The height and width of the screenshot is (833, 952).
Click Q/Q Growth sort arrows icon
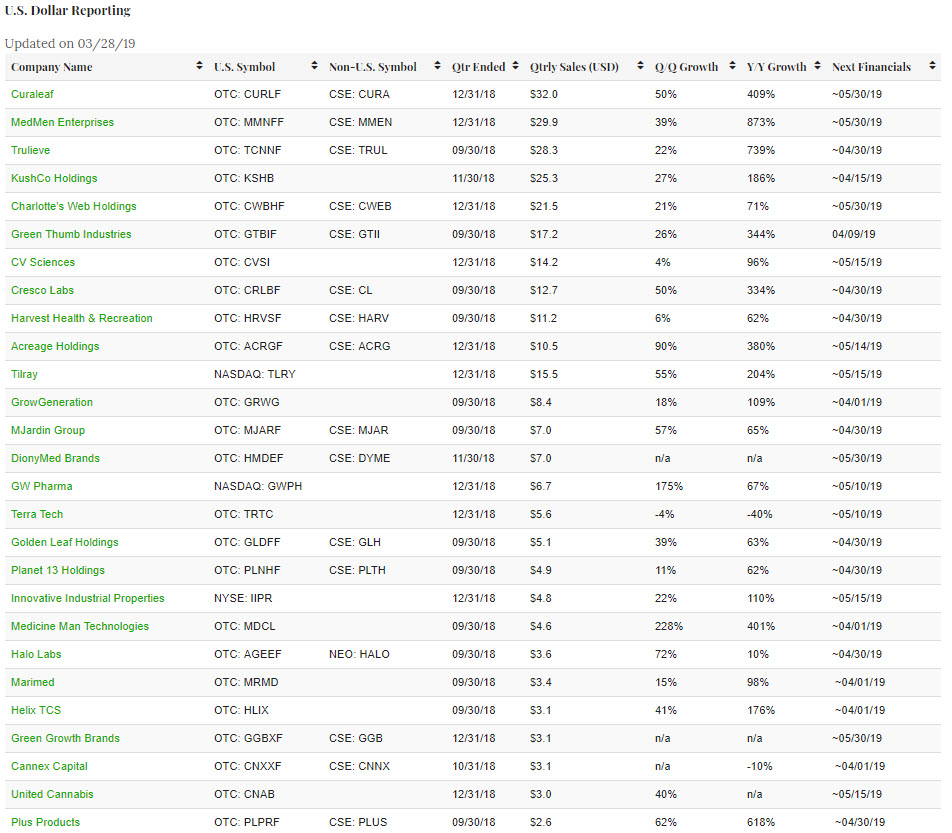pos(732,67)
